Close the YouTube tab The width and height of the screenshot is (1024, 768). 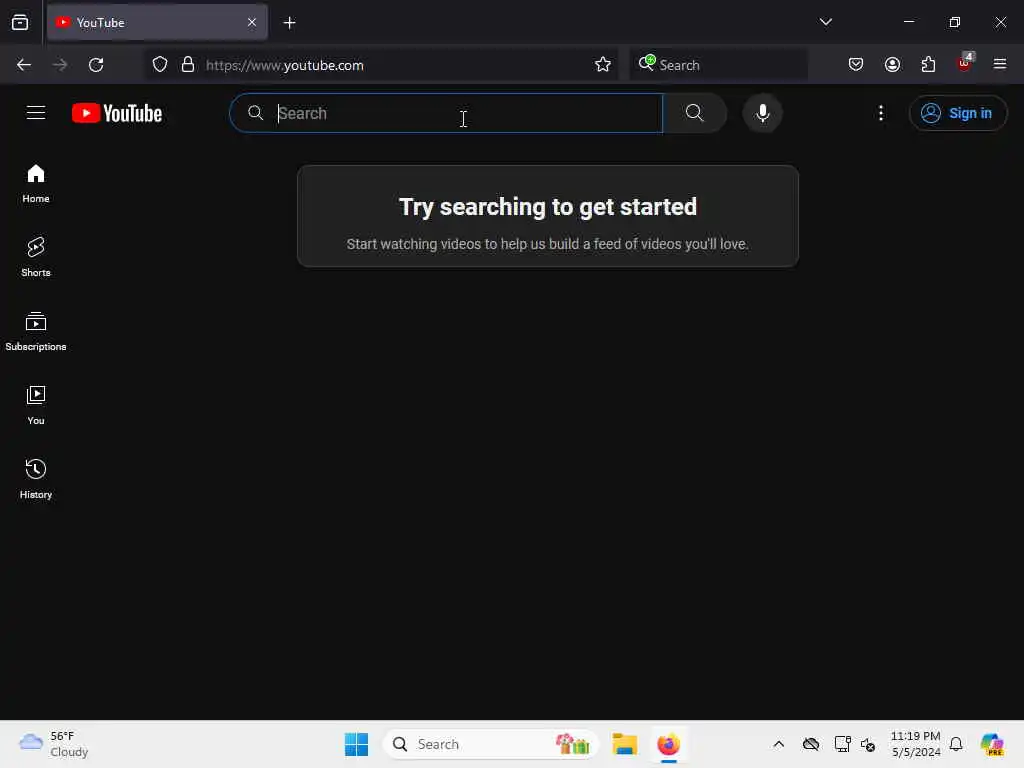coord(252,22)
